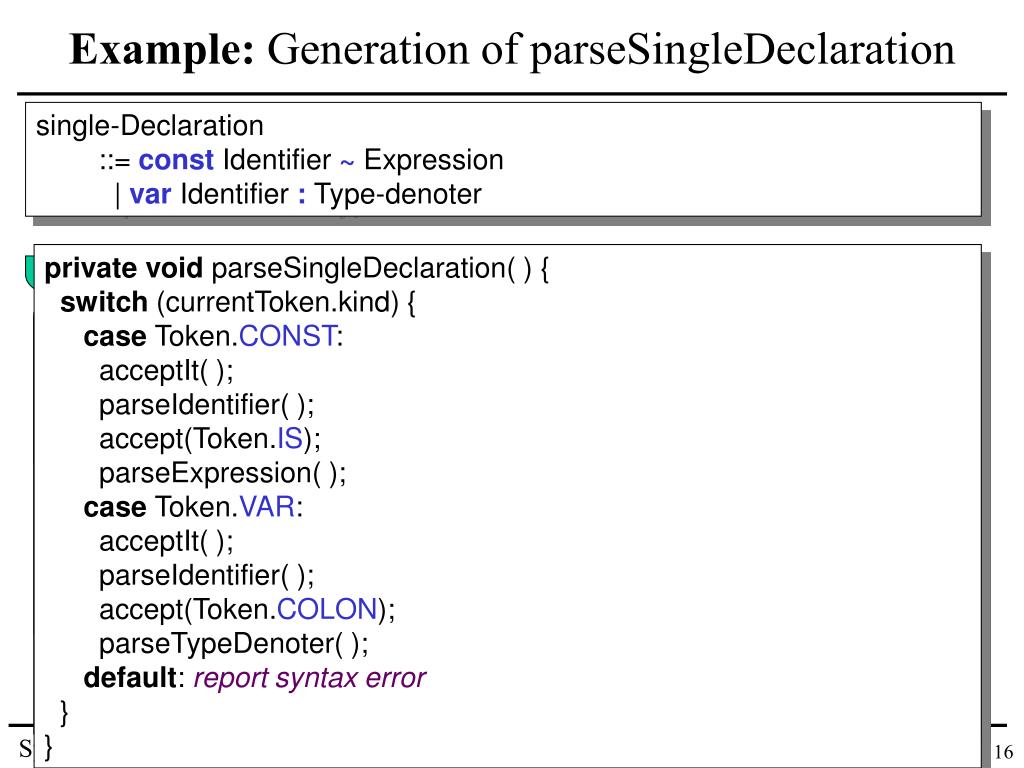Image resolution: width=1024 pixels, height=768 pixels.
Task: Click the 'single-Declaration' grammar heading
Action: click(150, 126)
